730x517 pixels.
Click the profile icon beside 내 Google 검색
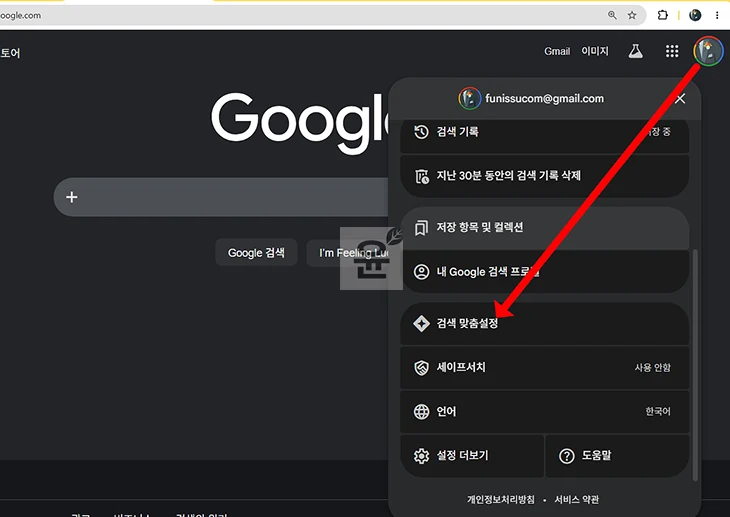[x=421, y=272]
